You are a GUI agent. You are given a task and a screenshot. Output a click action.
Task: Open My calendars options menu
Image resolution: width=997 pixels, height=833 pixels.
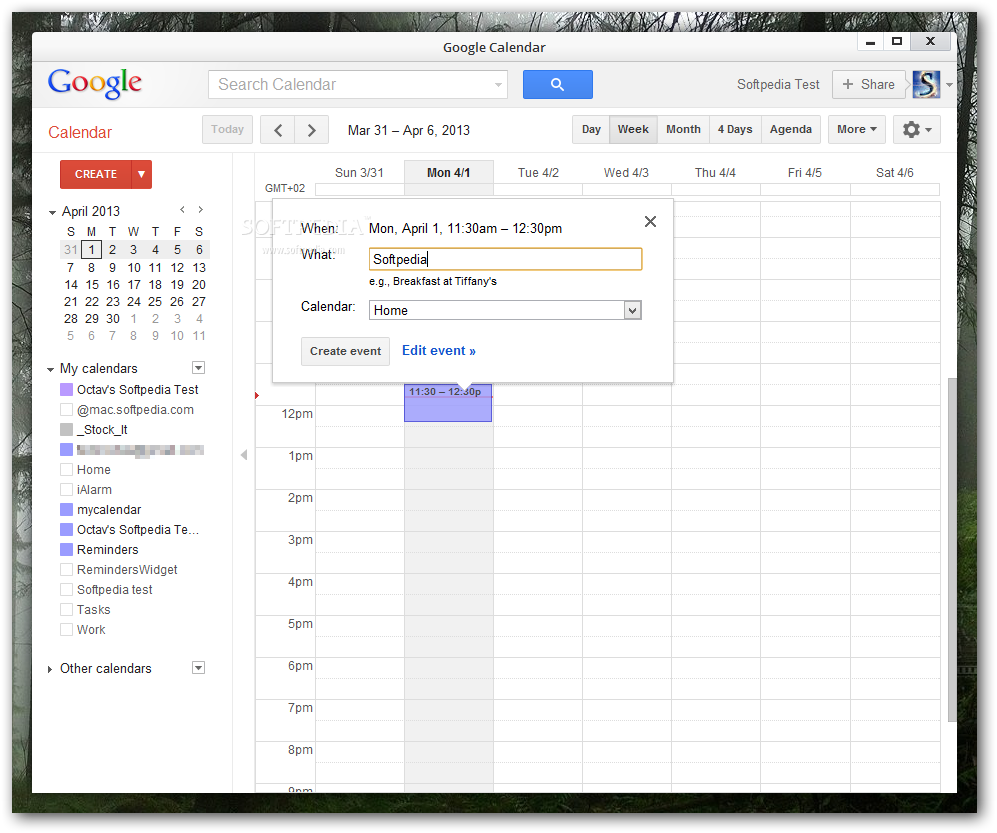pos(198,368)
